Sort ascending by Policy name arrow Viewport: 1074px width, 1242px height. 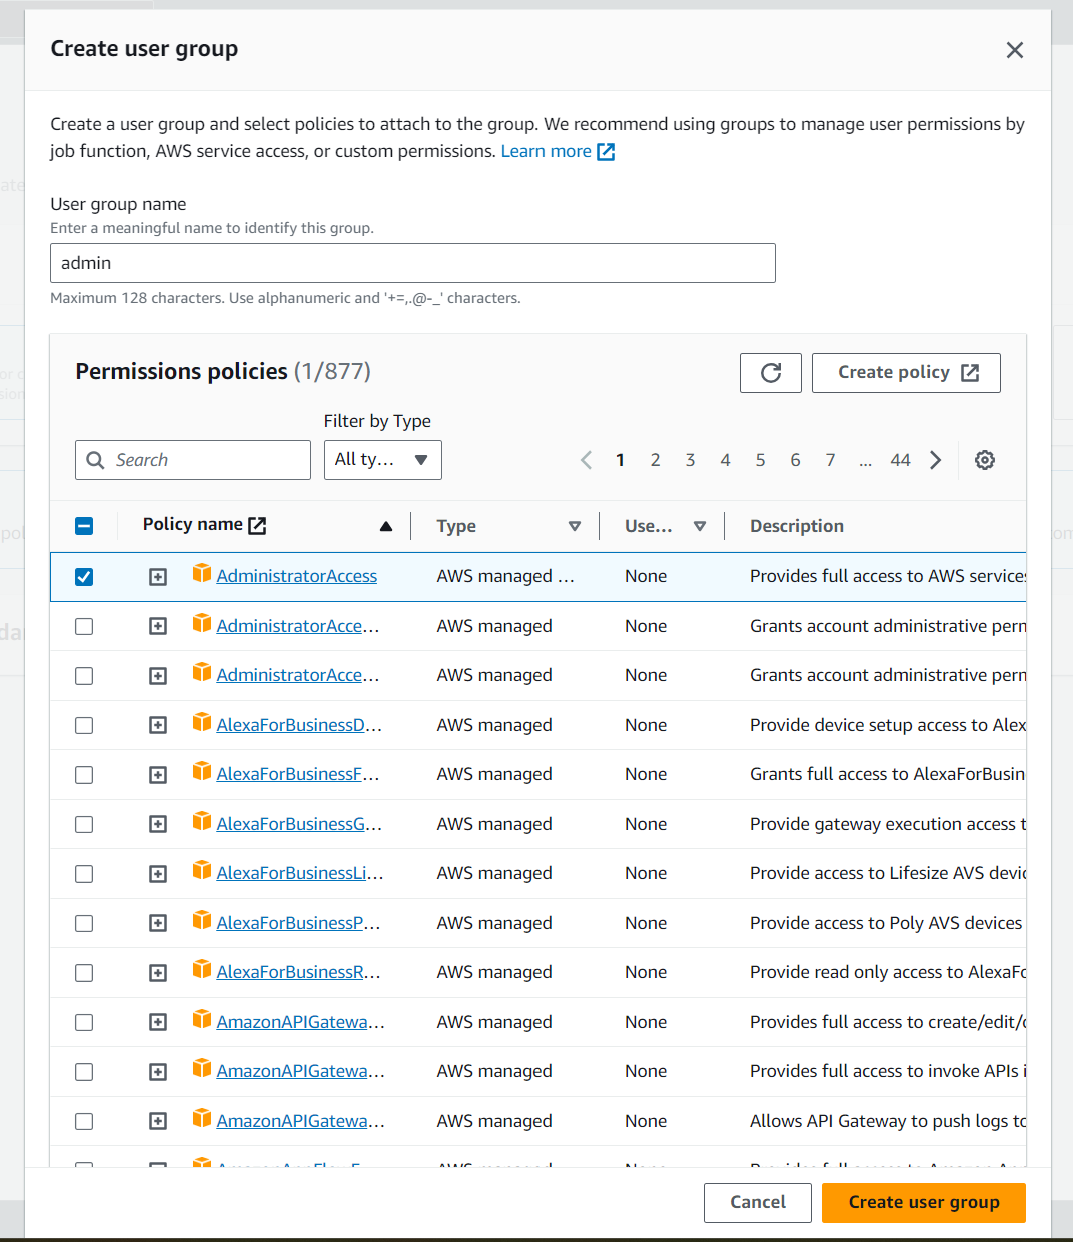386,526
